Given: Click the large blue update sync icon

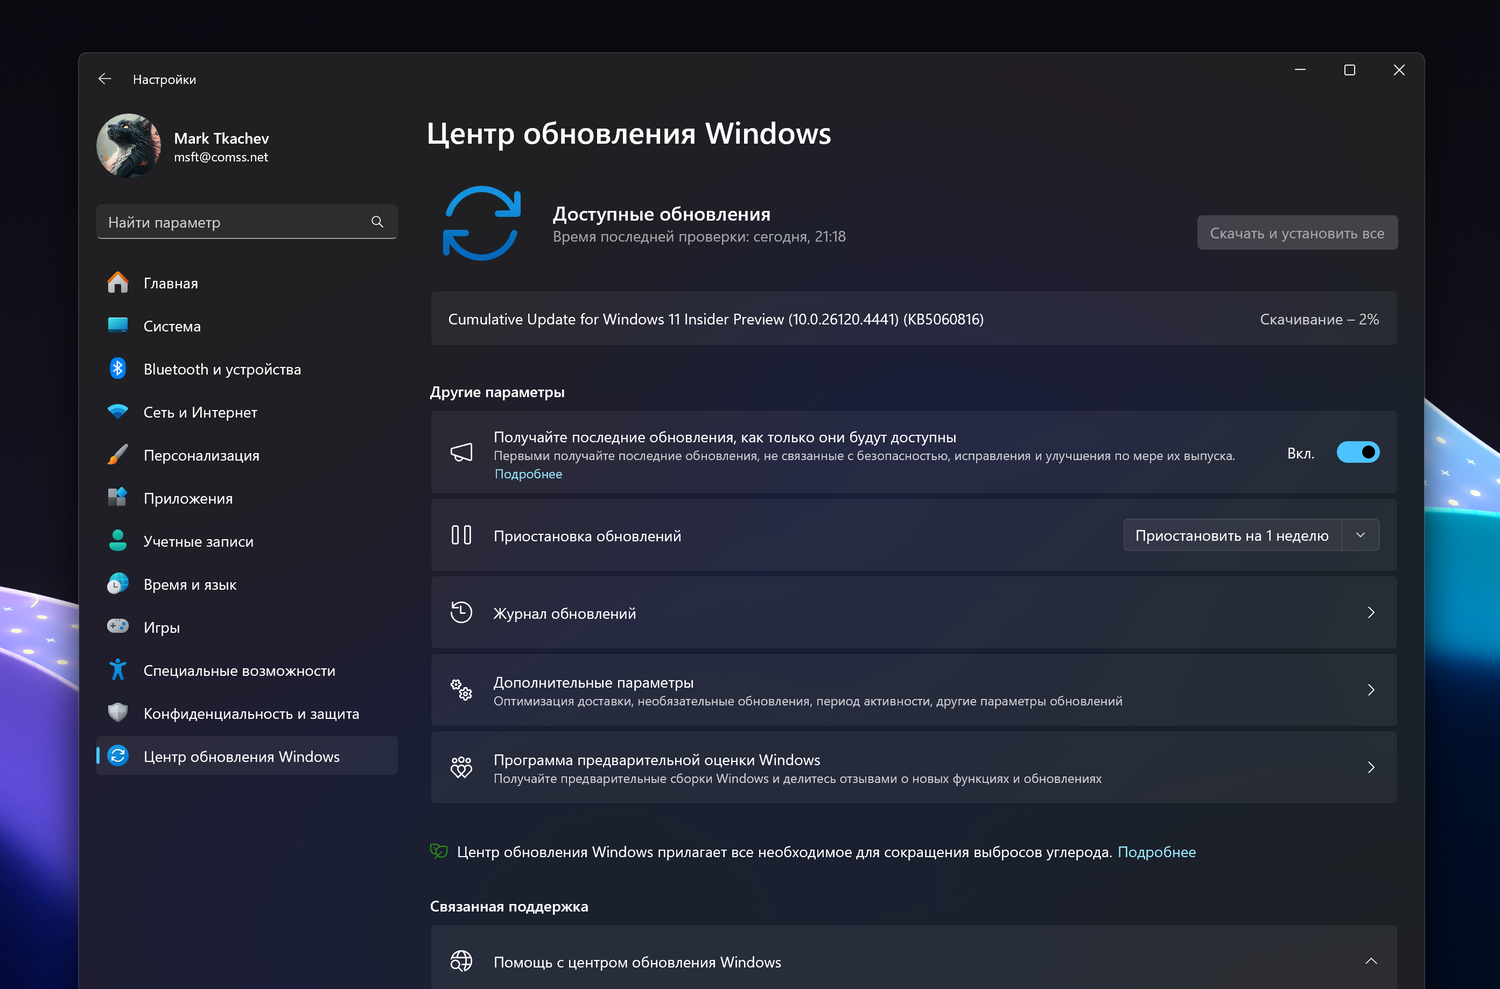Looking at the screenshot, I should coord(481,223).
